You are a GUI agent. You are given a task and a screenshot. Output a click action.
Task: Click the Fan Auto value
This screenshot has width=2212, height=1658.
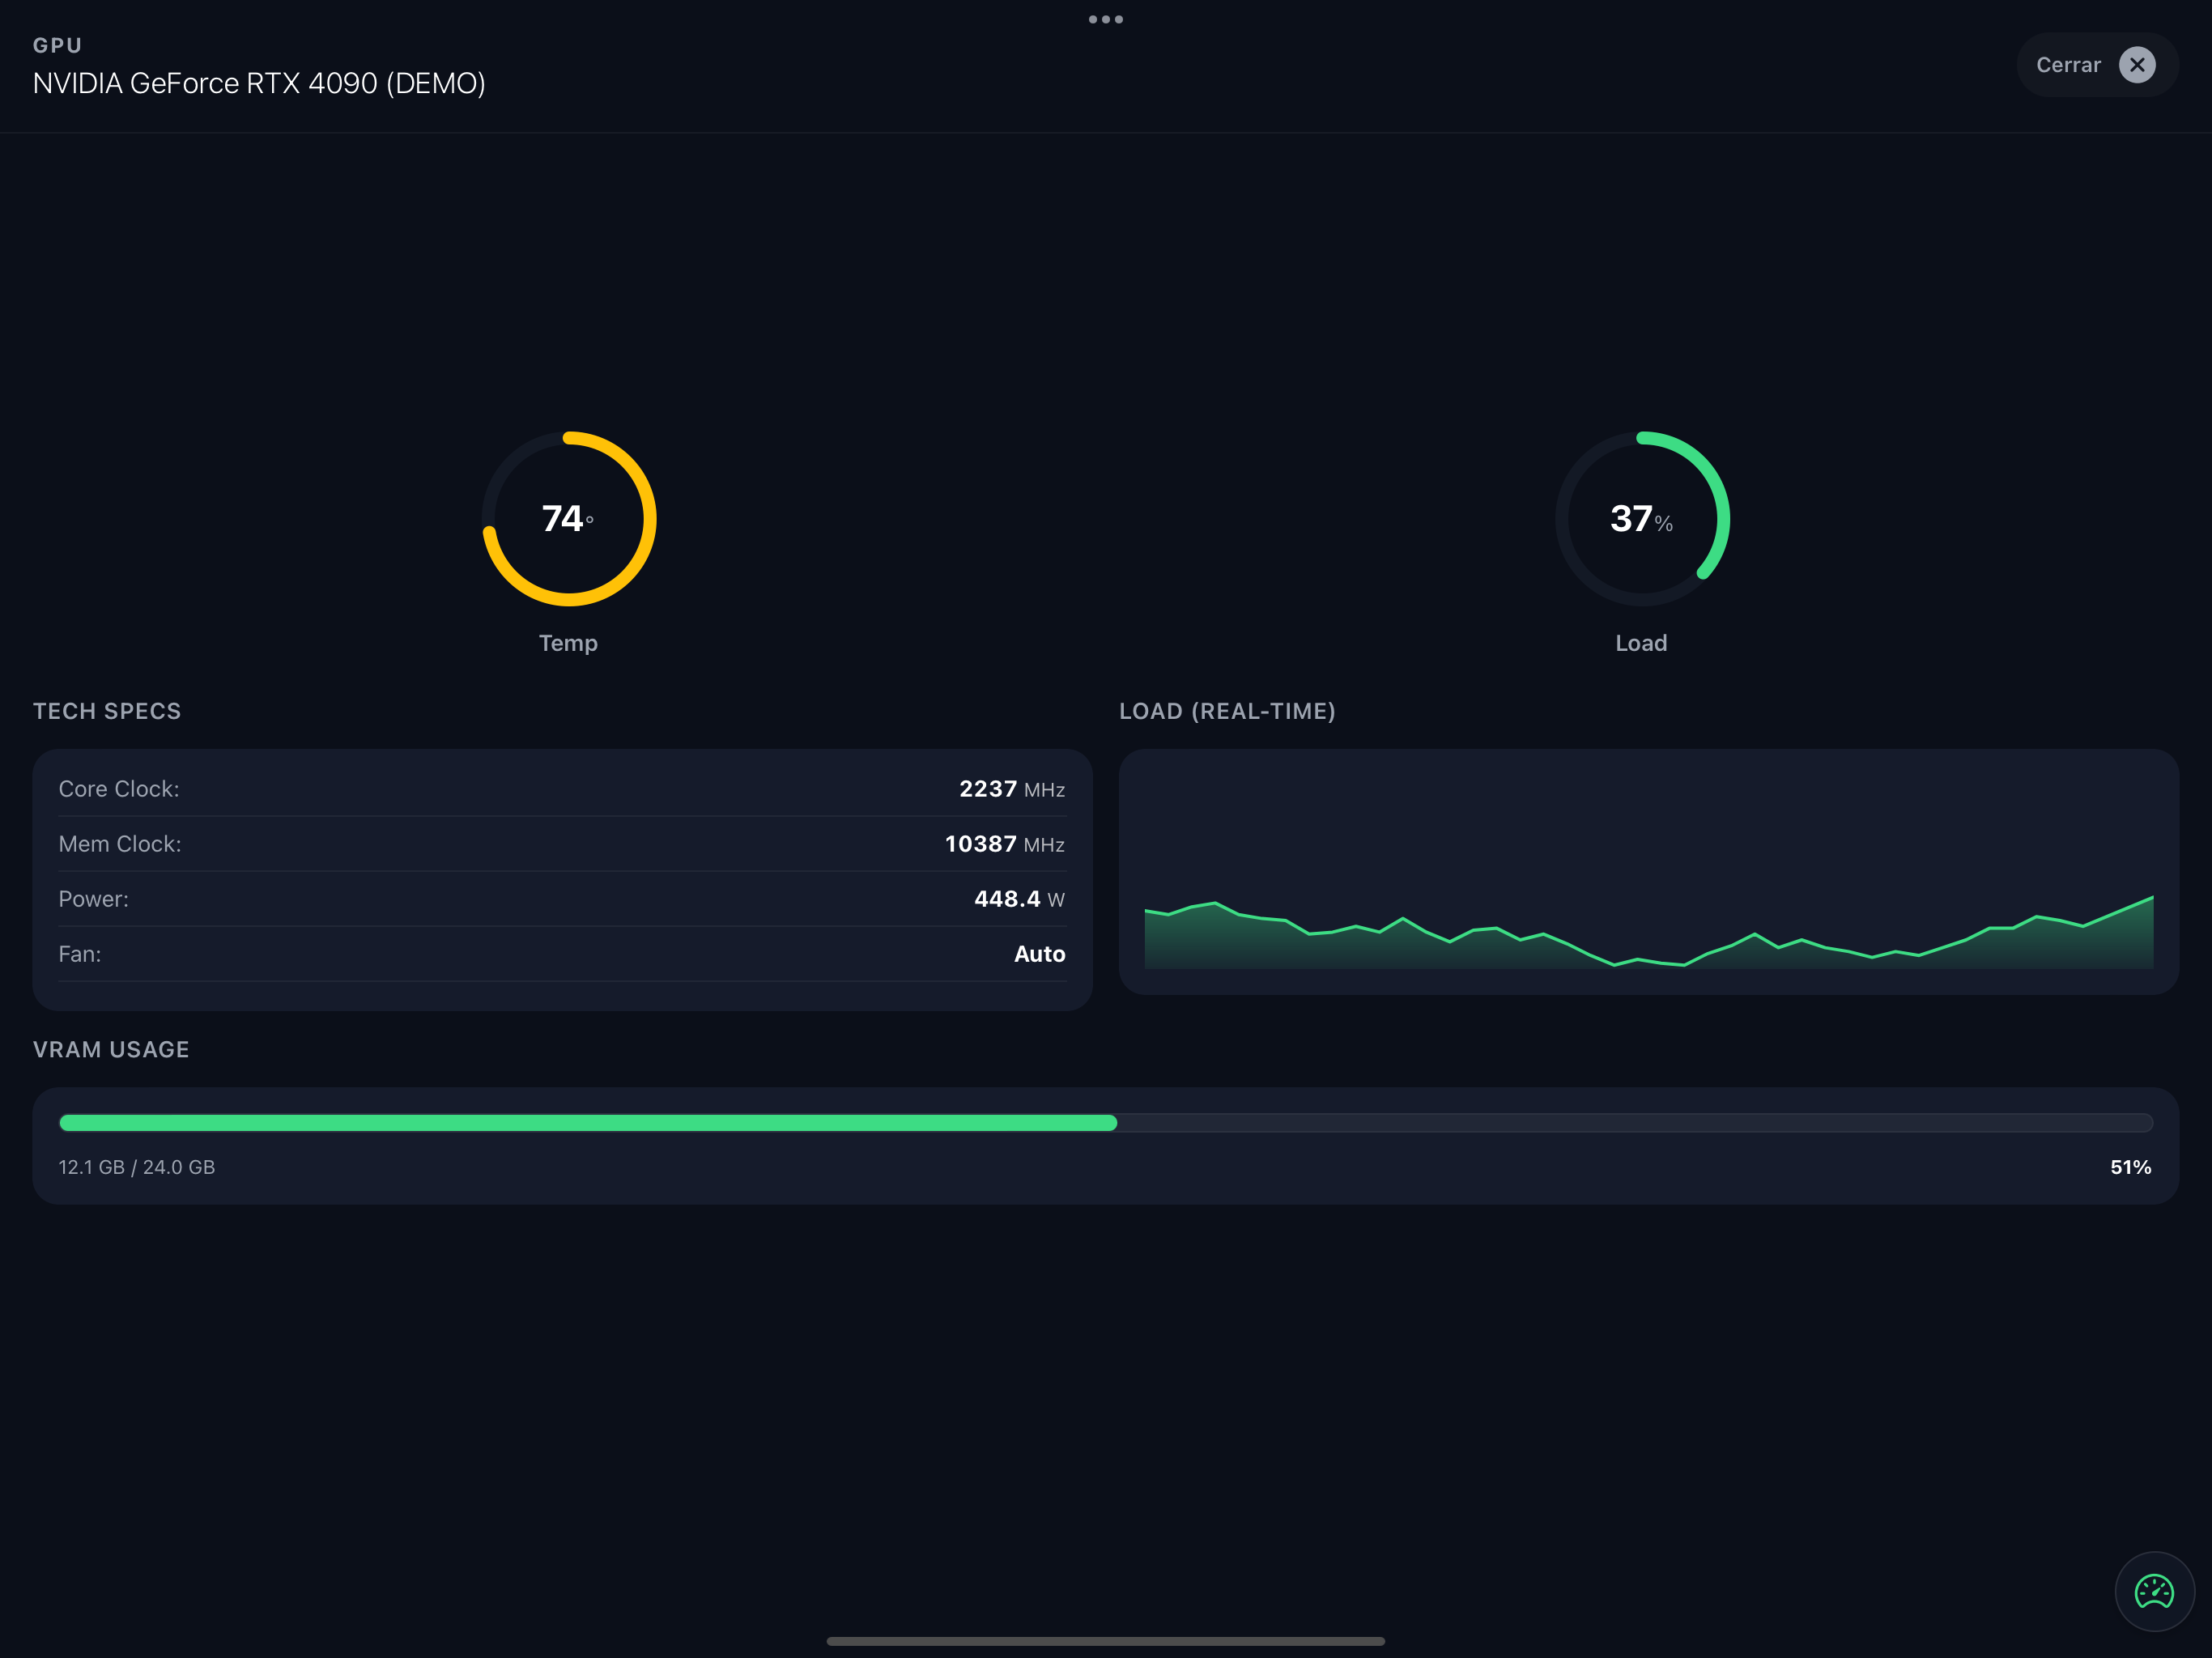[1040, 954]
